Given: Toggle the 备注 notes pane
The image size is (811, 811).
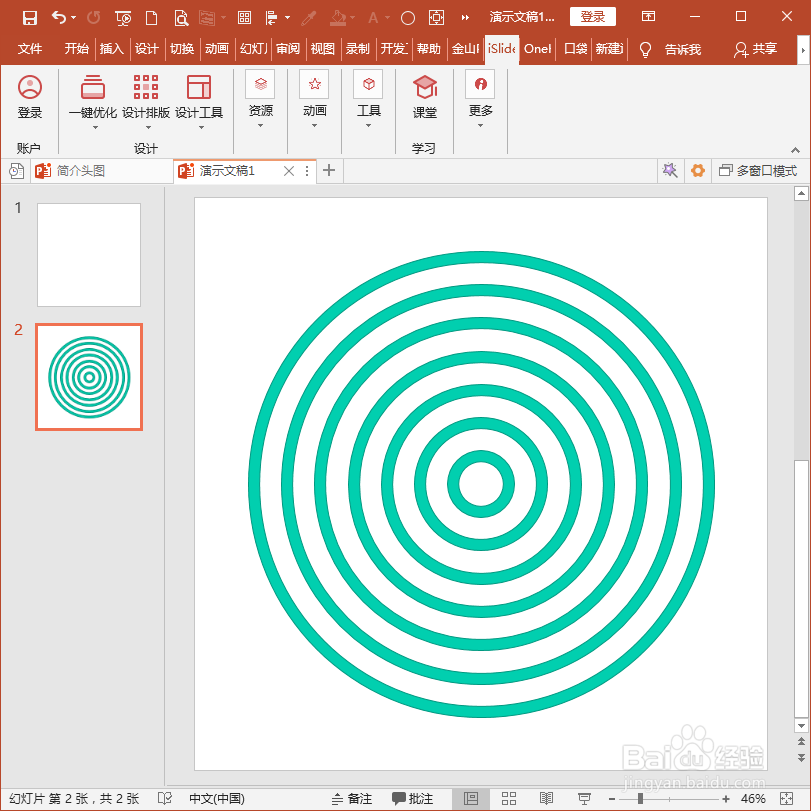Looking at the screenshot, I should click(x=352, y=799).
